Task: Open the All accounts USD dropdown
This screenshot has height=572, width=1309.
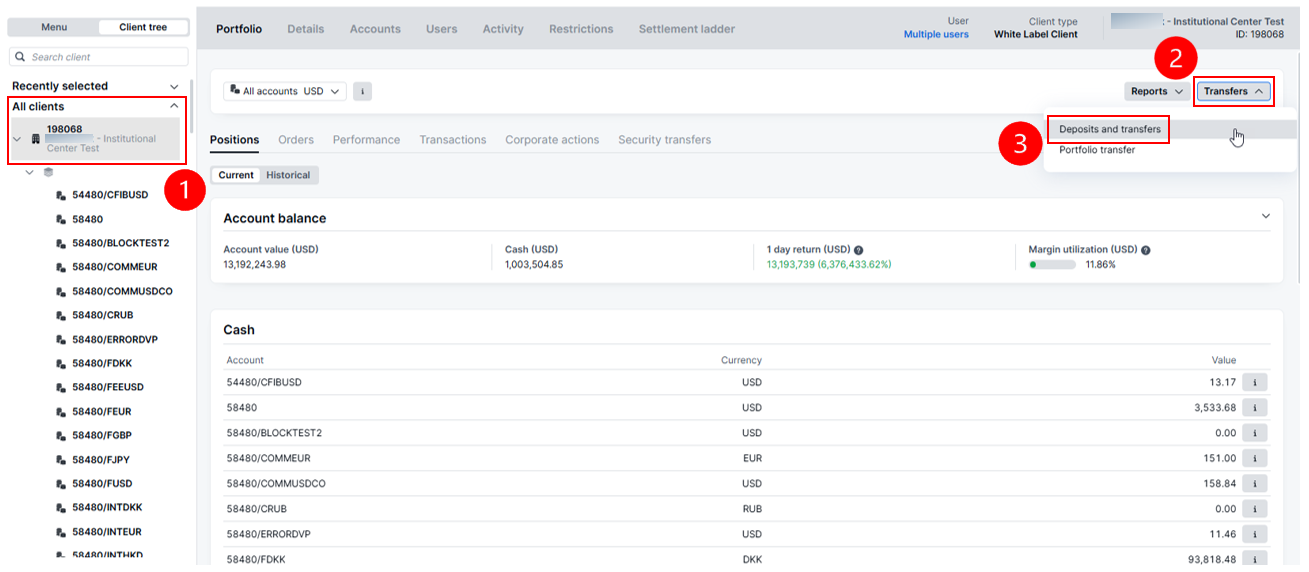Action: coord(285,91)
